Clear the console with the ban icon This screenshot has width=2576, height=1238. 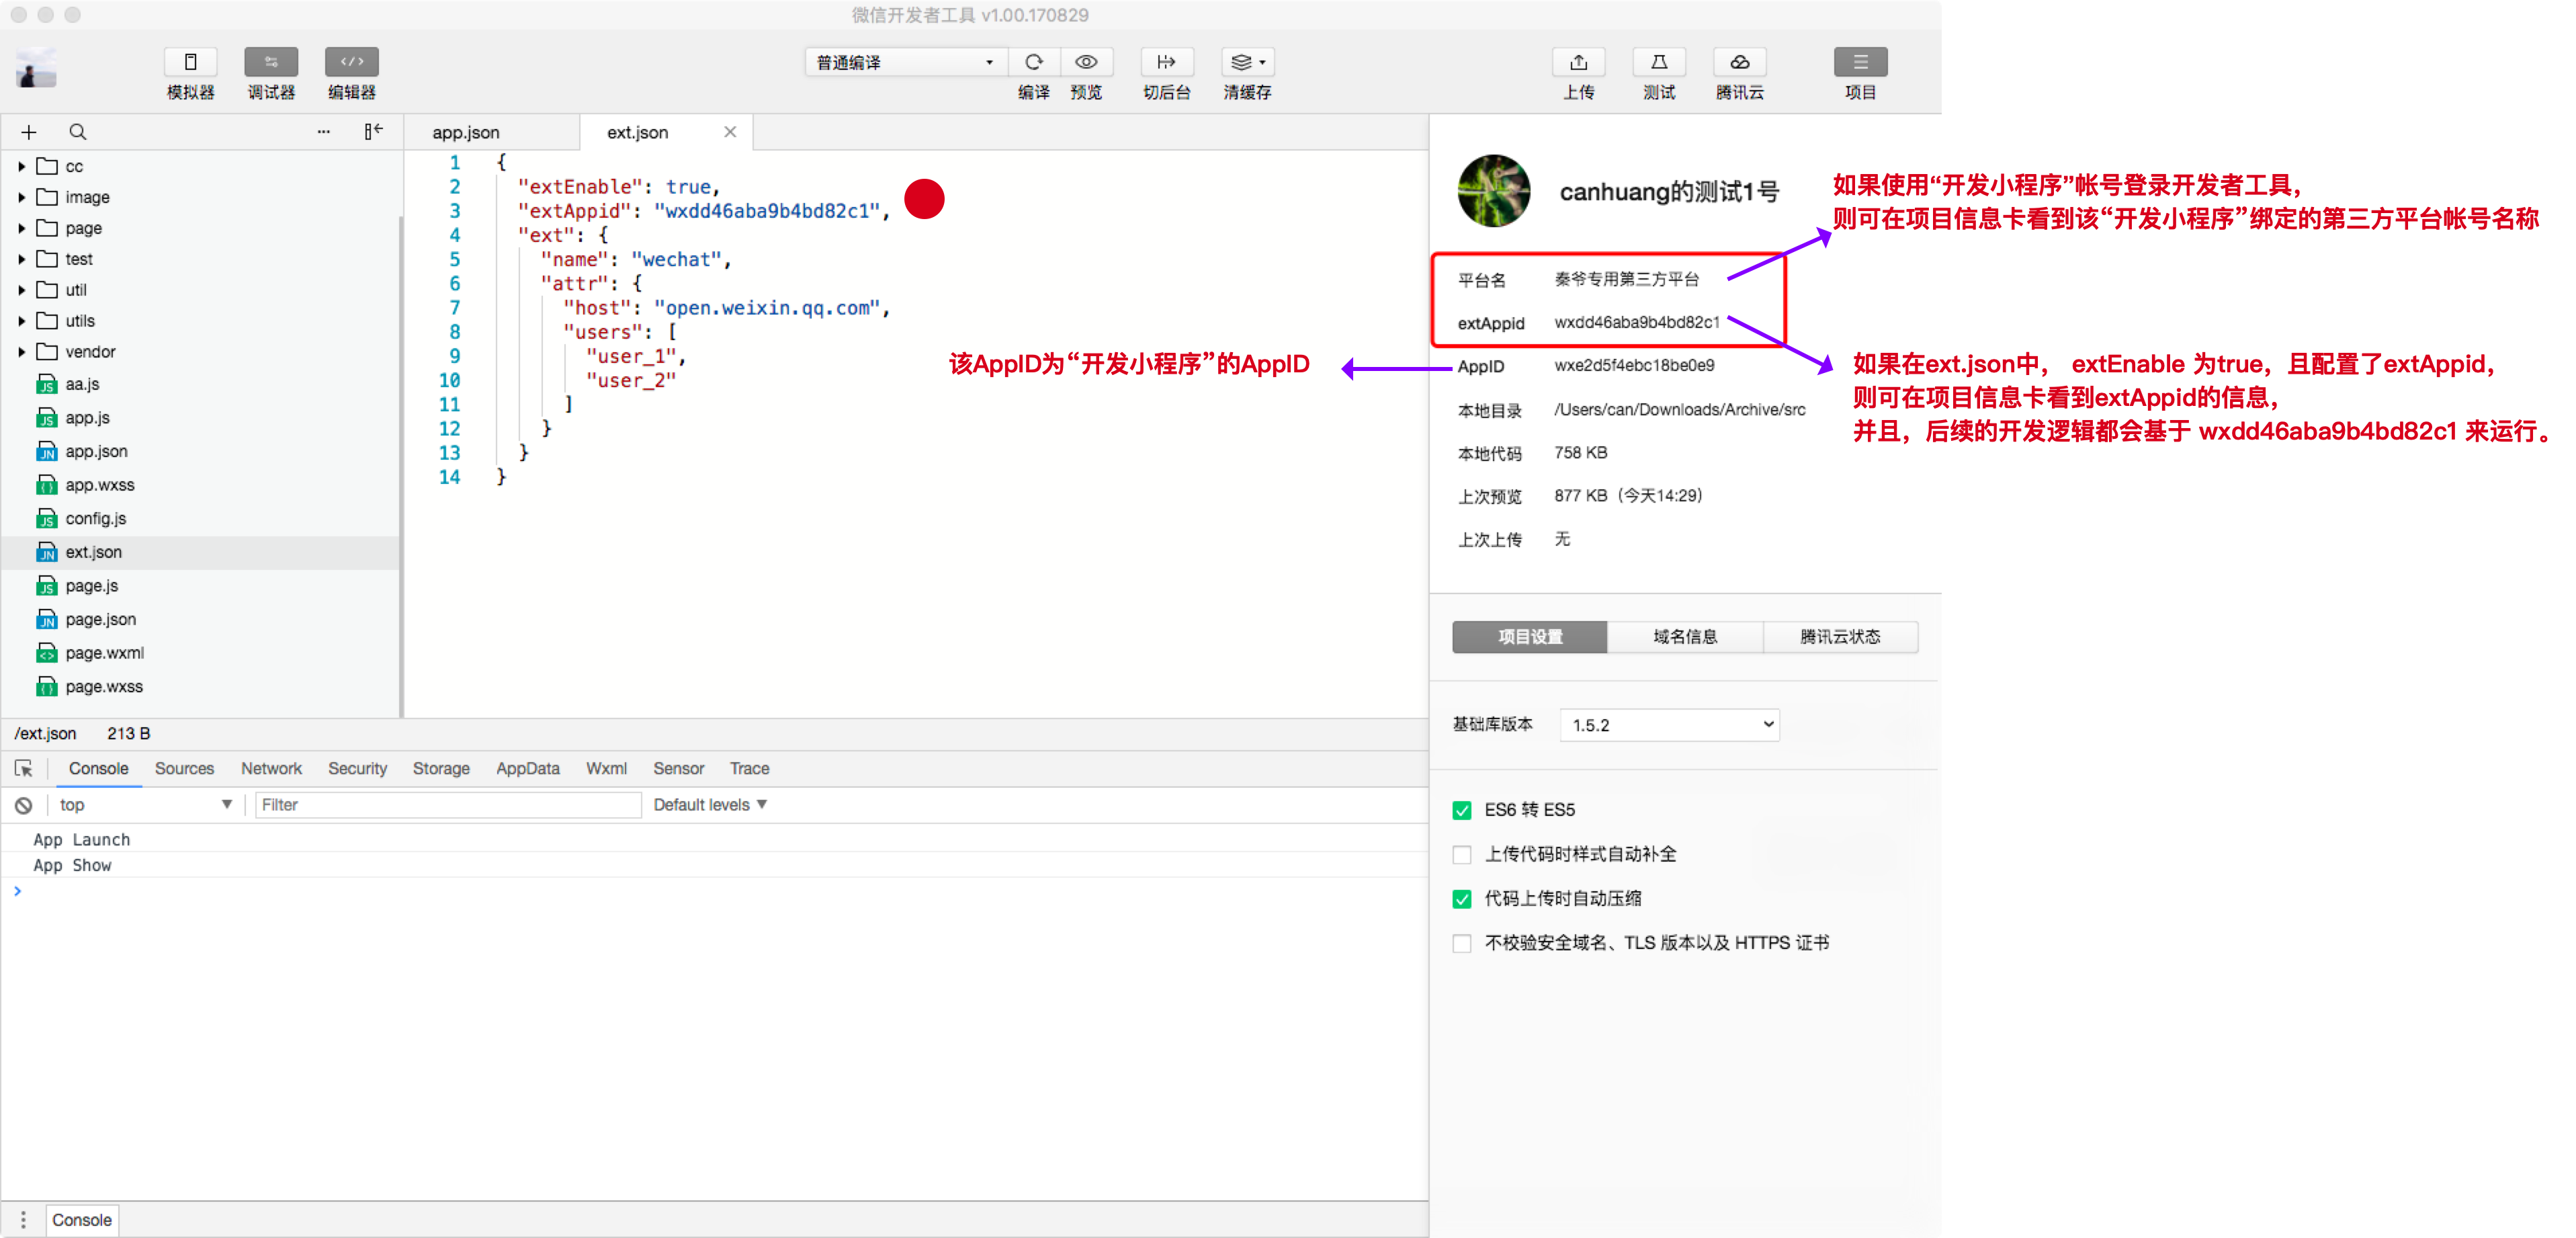[23, 805]
